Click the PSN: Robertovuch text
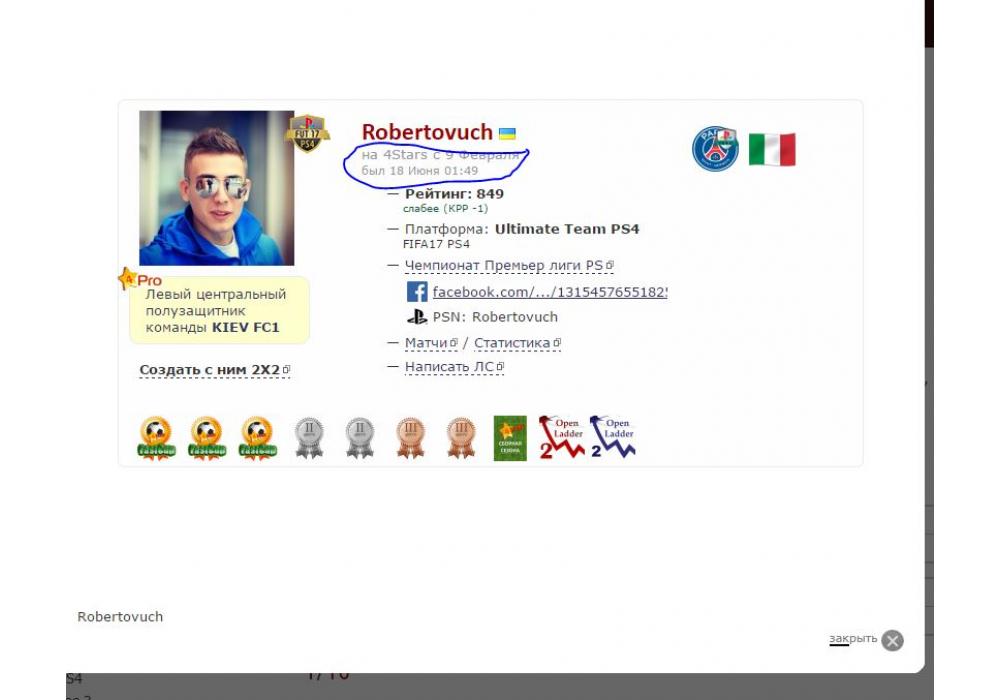The image size is (1000, 700). 495,317
